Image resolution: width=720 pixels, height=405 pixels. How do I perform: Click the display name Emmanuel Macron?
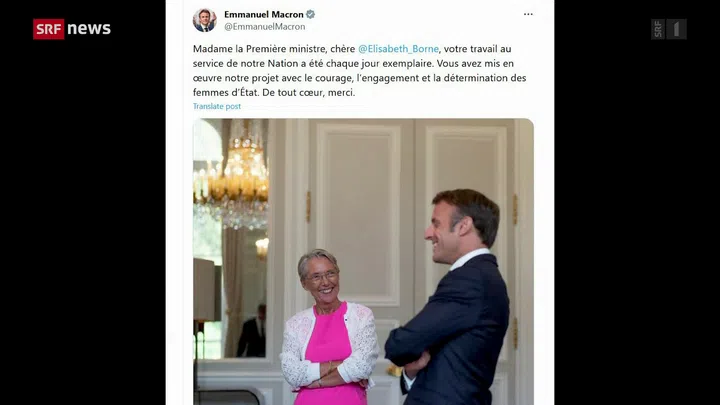click(x=264, y=14)
